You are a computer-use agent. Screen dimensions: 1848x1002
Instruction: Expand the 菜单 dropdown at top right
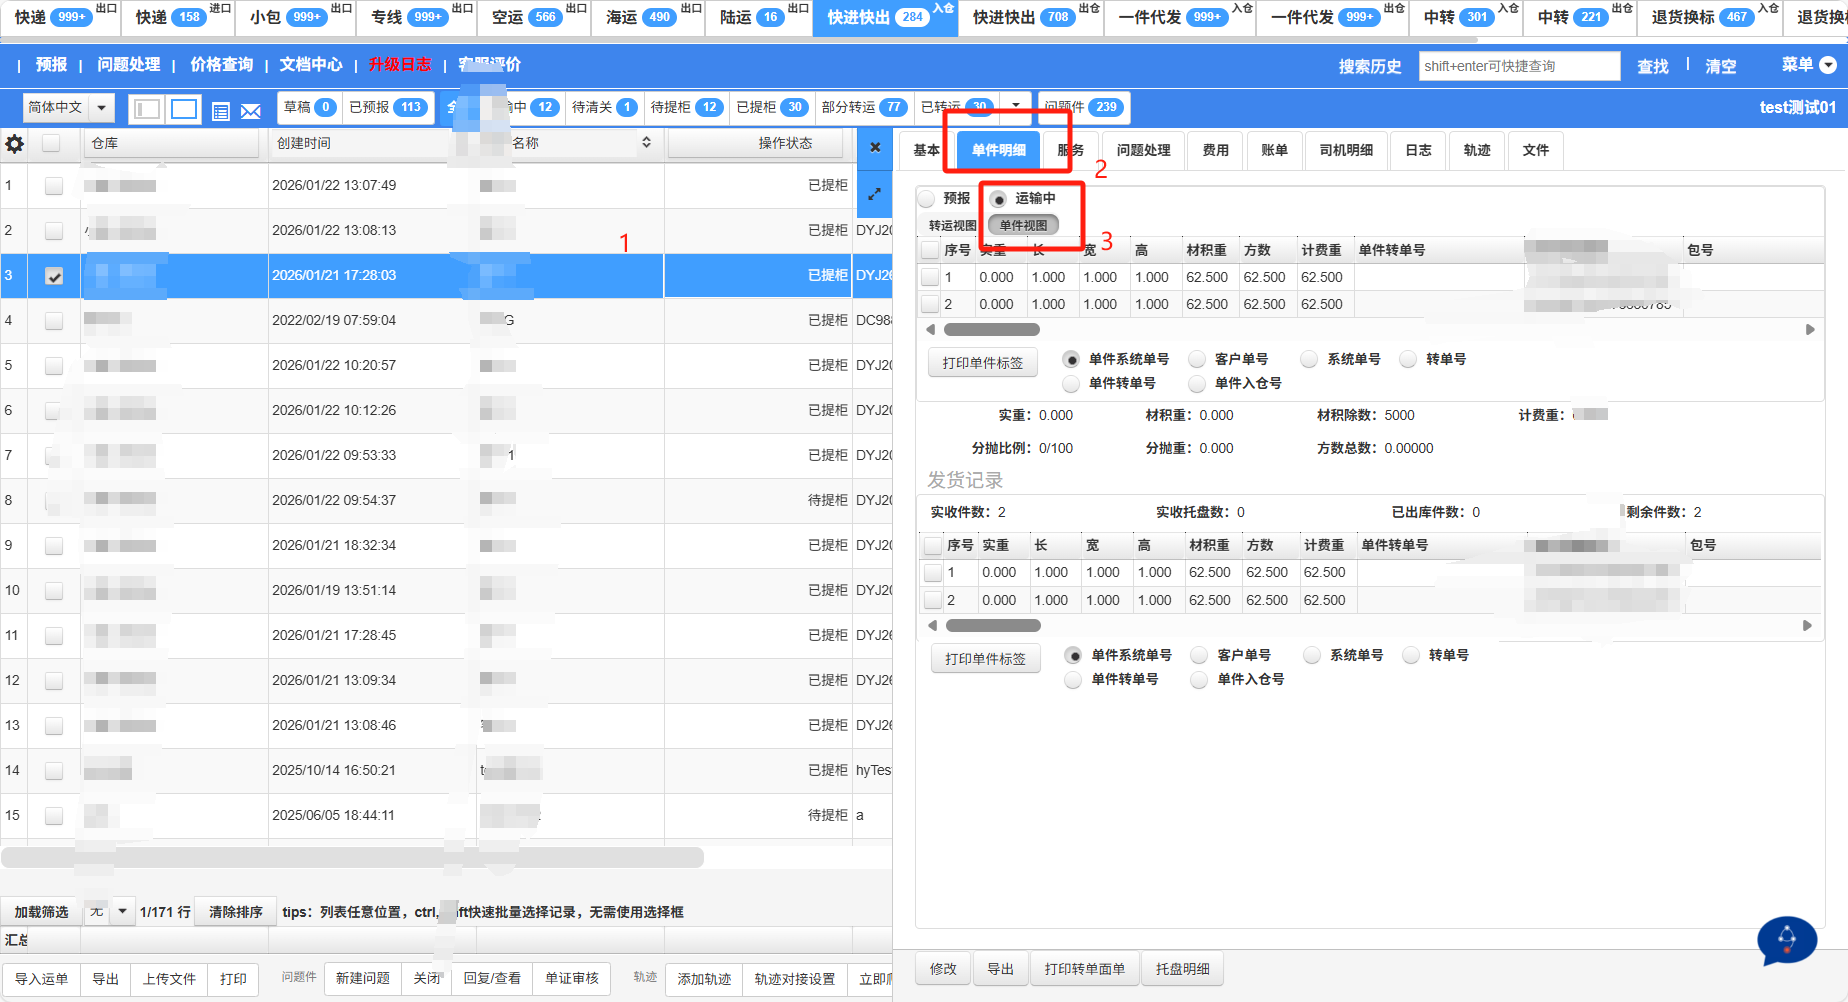(x=1828, y=65)
